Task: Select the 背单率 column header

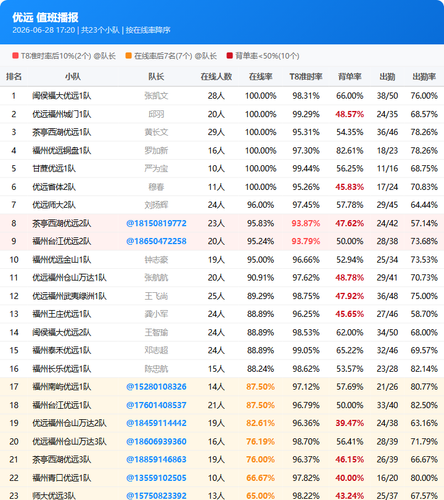Action: tap(350, 77)
